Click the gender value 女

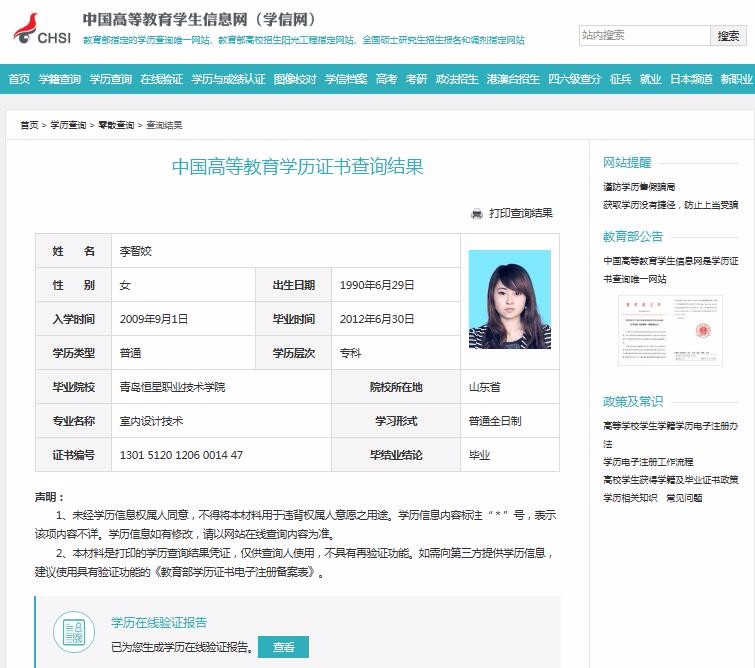click(125, 285)
